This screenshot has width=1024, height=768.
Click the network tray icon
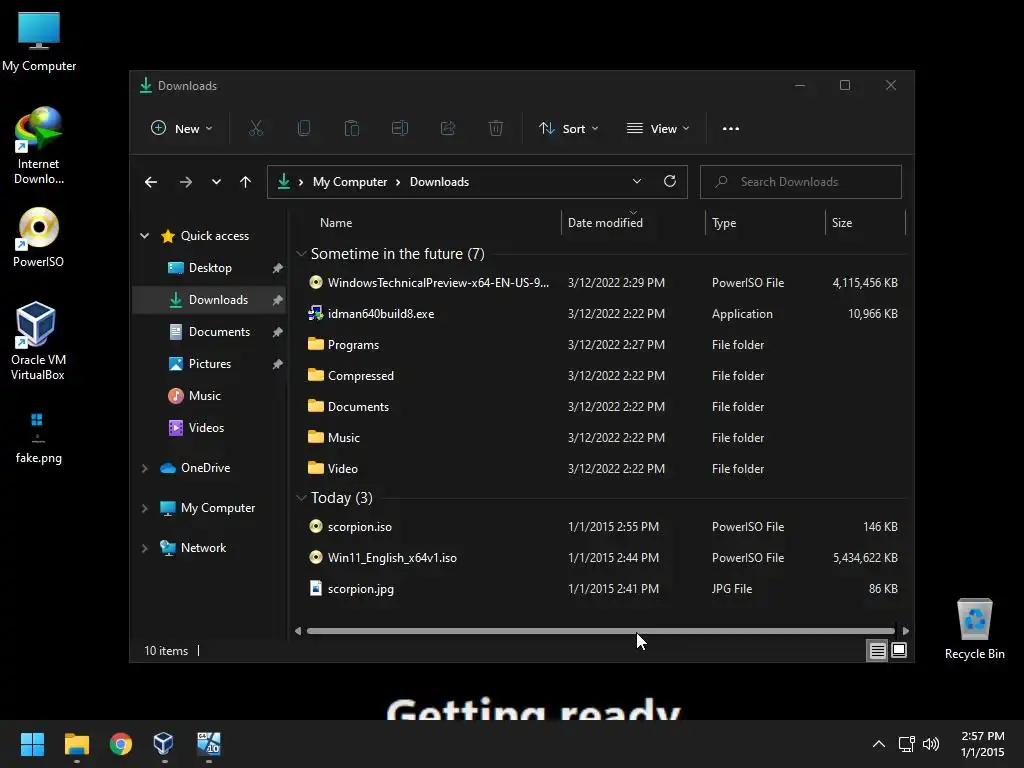click(x=906, y=744)
